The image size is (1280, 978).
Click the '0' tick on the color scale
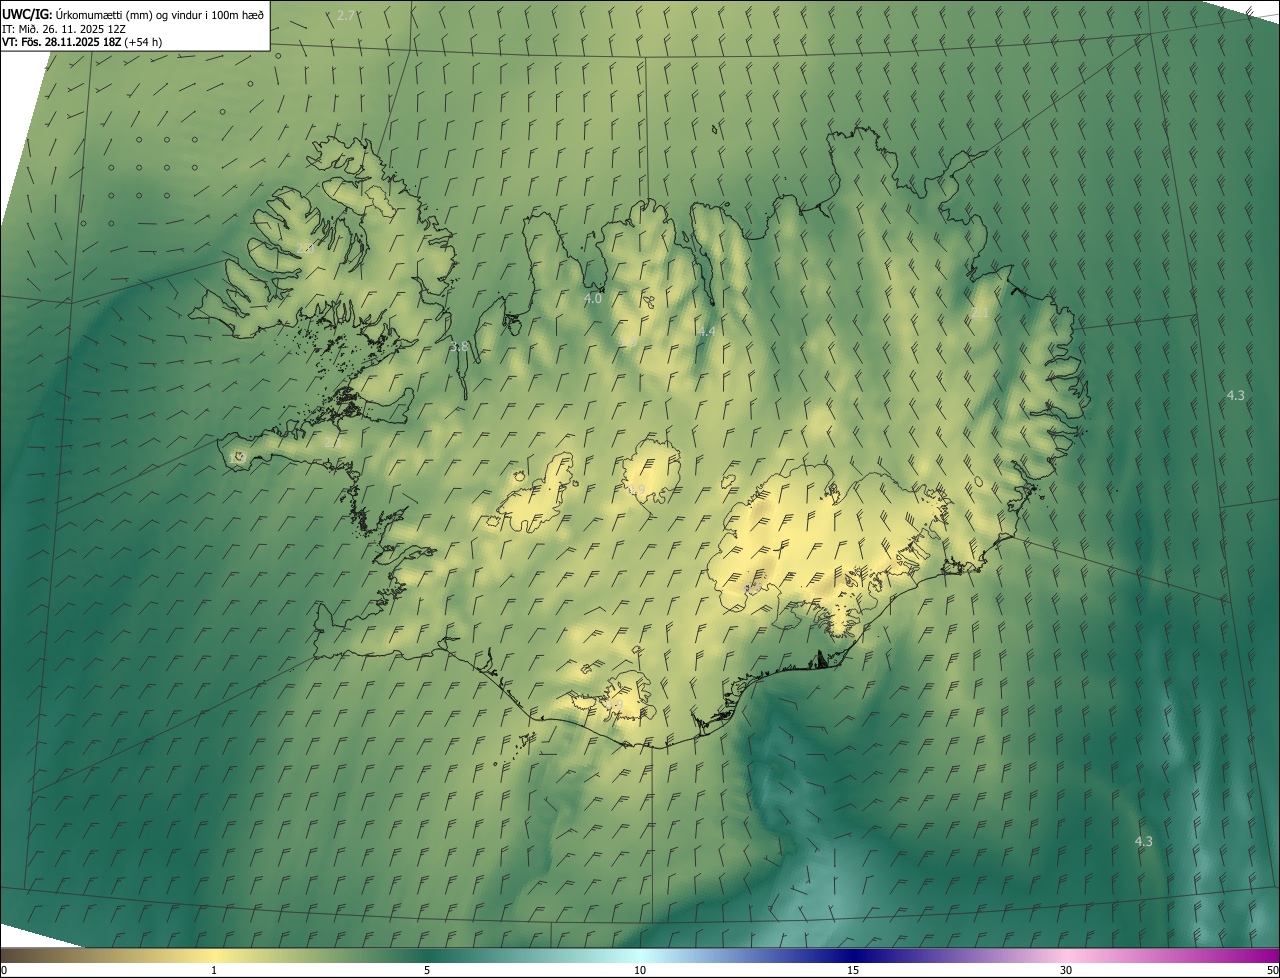[4, 971]
